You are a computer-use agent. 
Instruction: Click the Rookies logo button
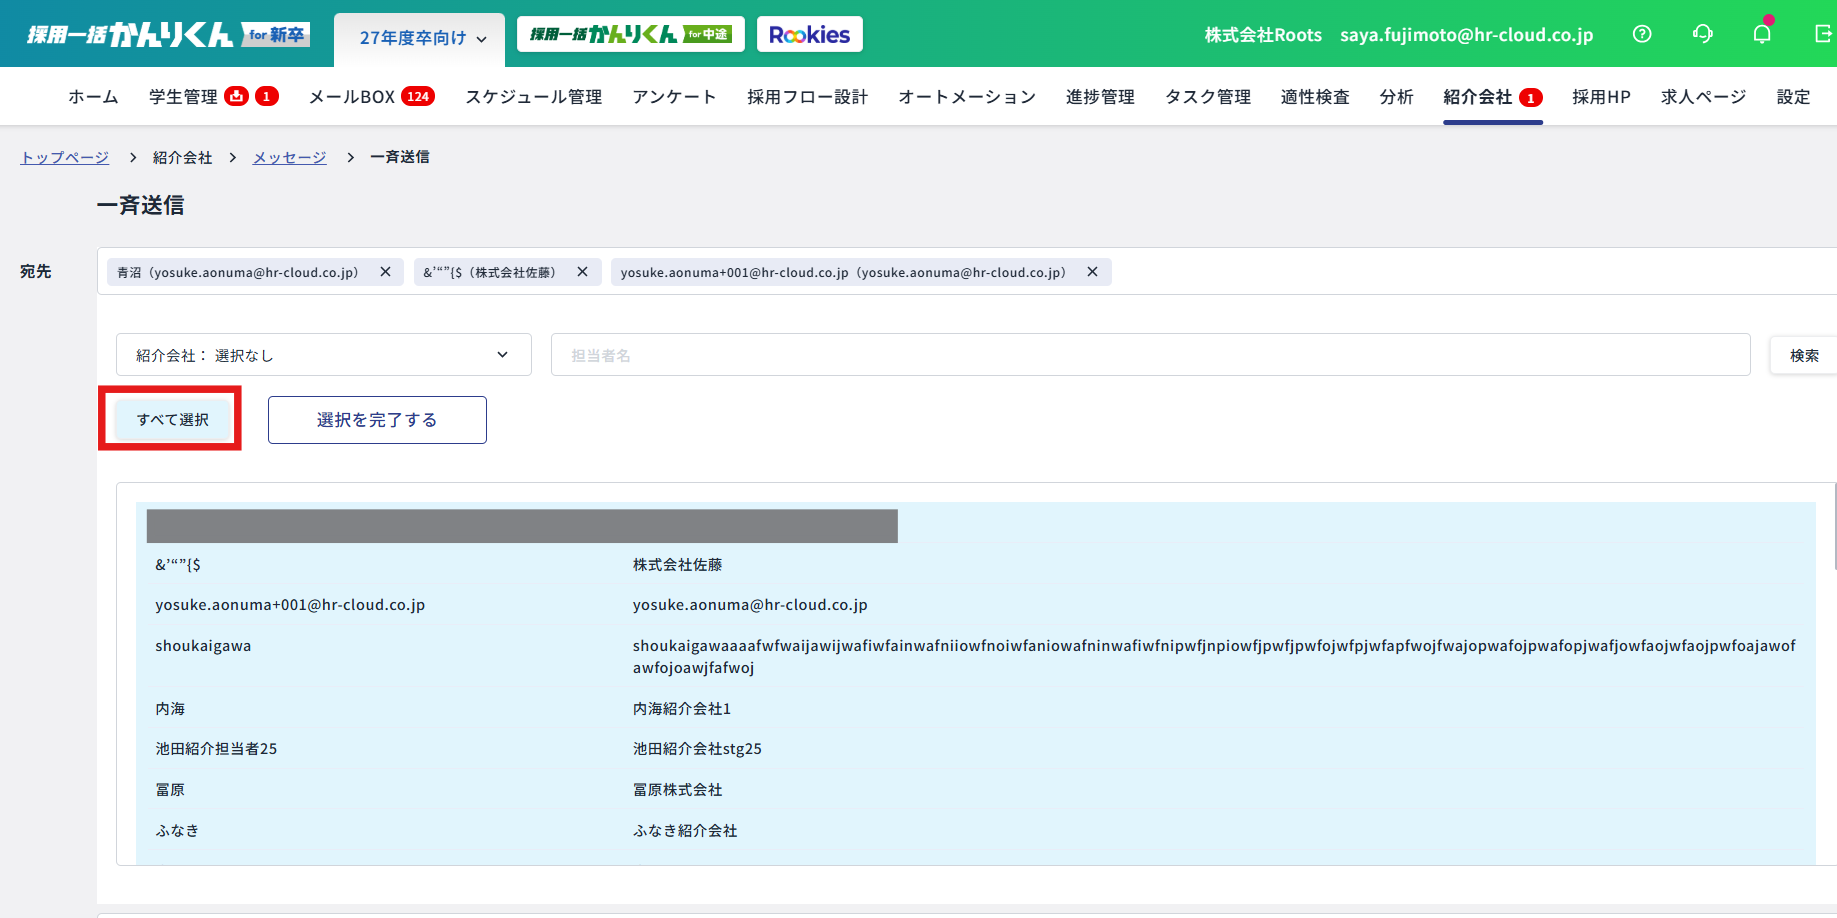[x=809, y=35]
